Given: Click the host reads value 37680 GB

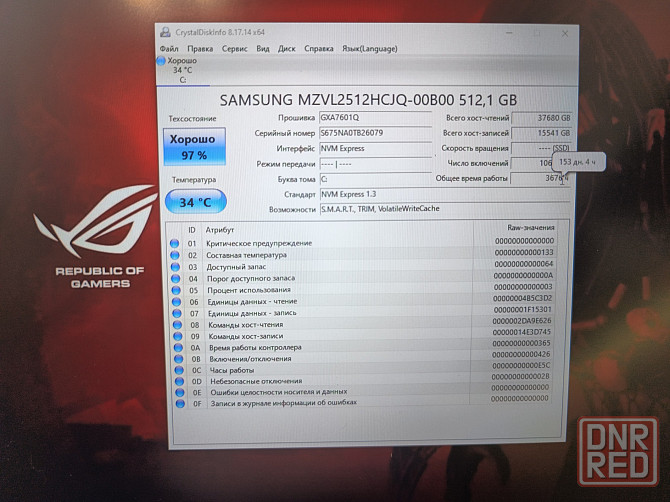Looking at the screenshot, I should pyautogui.click(x=541, y=118).
